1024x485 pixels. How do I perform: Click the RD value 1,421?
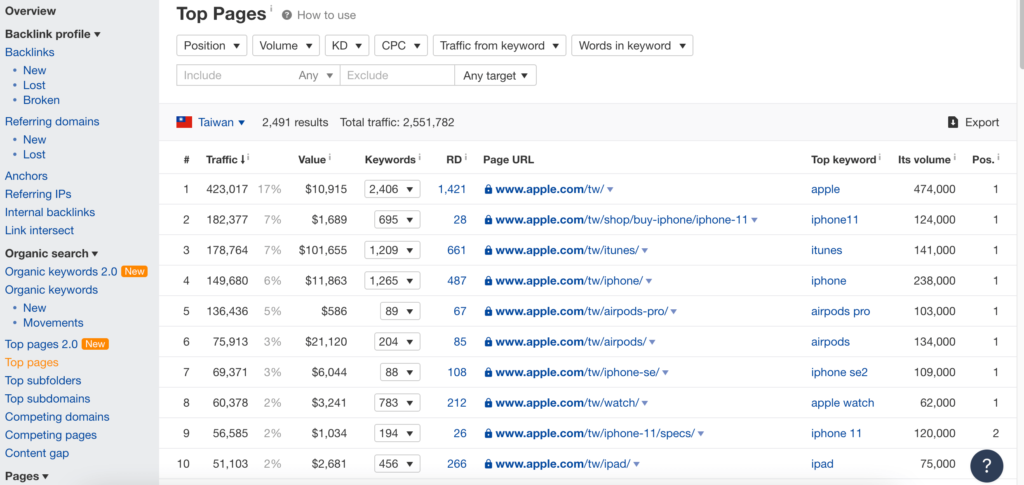[x=452, y=189]
